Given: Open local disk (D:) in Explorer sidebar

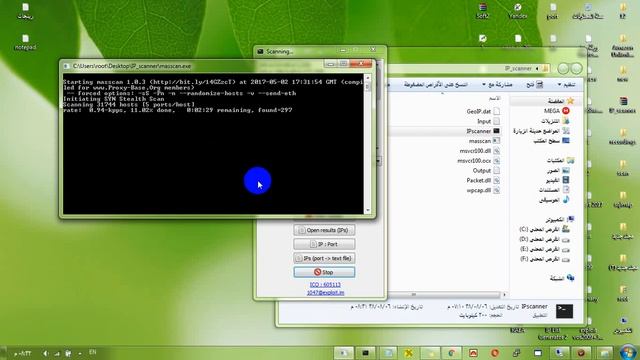Looking at the screenshot, I should point(544,239).
